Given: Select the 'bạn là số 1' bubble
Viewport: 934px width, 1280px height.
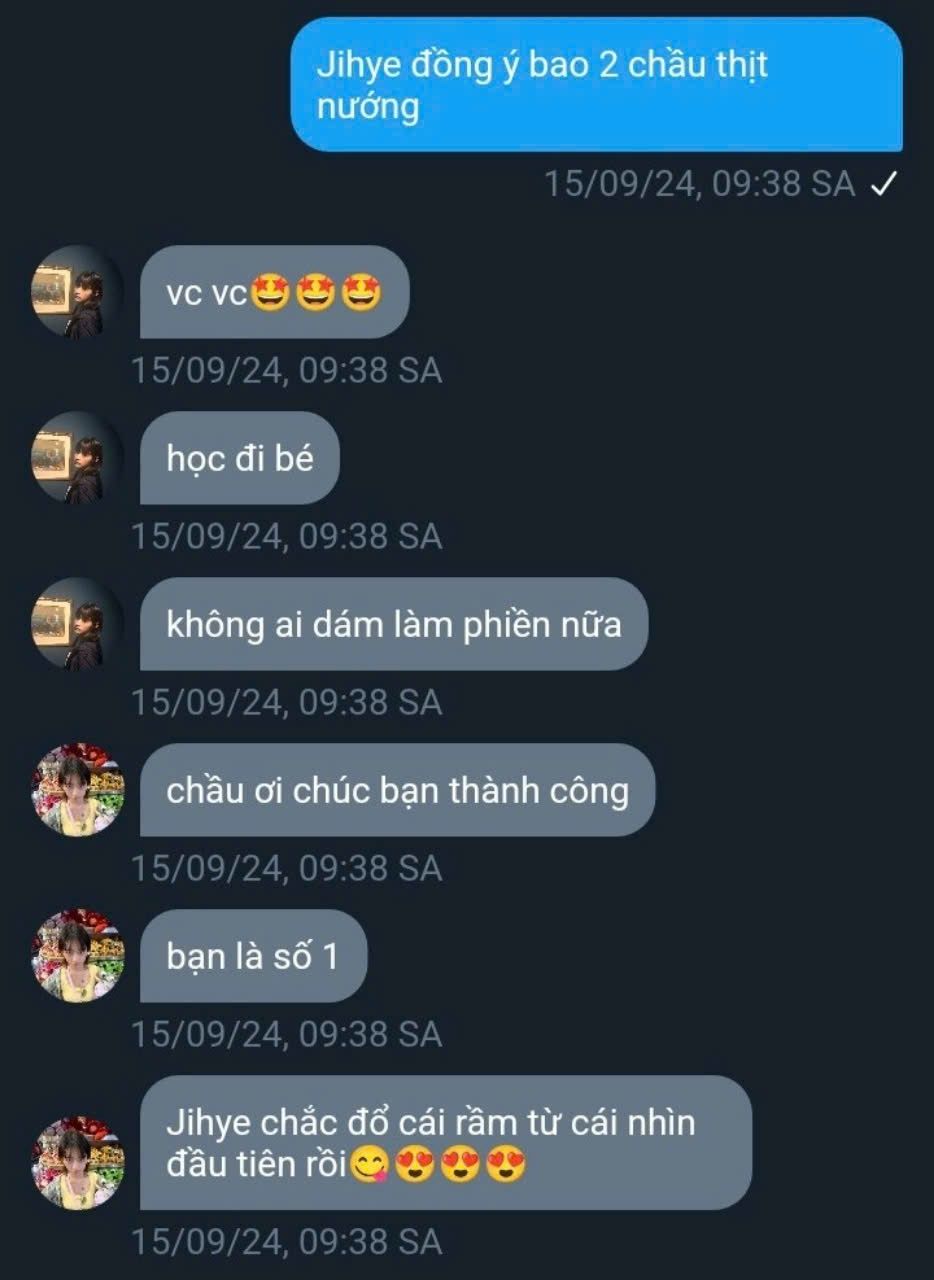Looking at the screenshot, I should (253, 956).
